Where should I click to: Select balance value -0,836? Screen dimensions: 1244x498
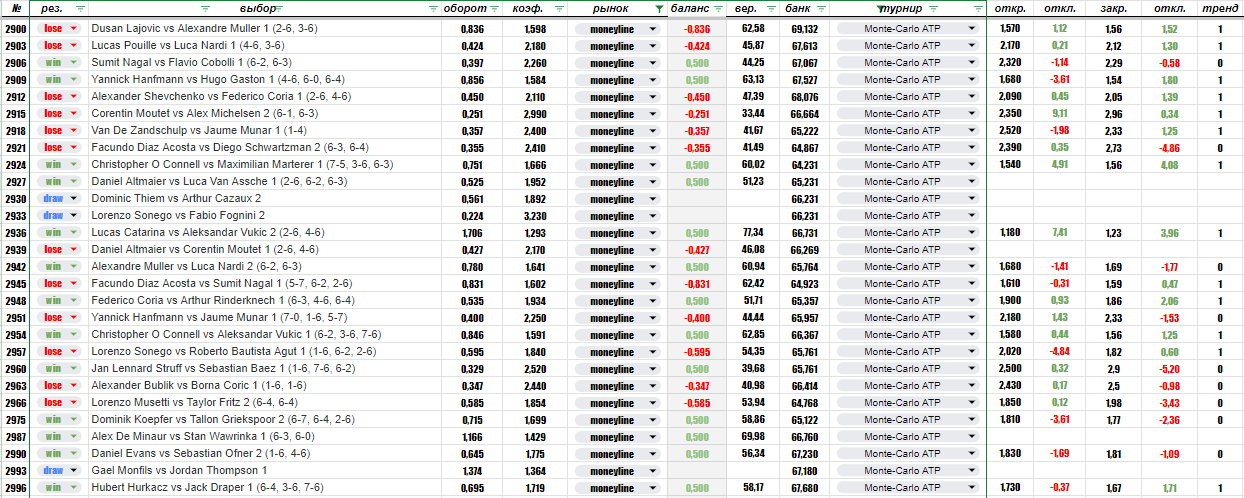pyautogui.click(x=697, y=29)
